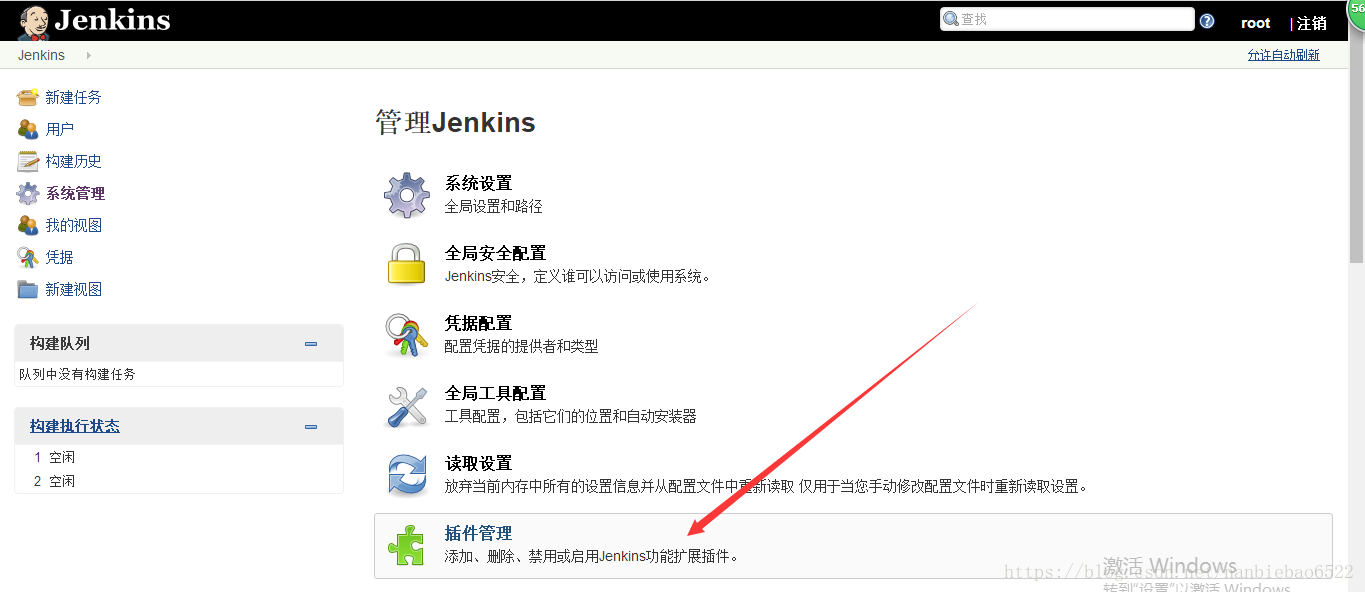Enable auto refresh via 允许自动刷新 link
This screenshot has width=1365, height=592.
1283,55
